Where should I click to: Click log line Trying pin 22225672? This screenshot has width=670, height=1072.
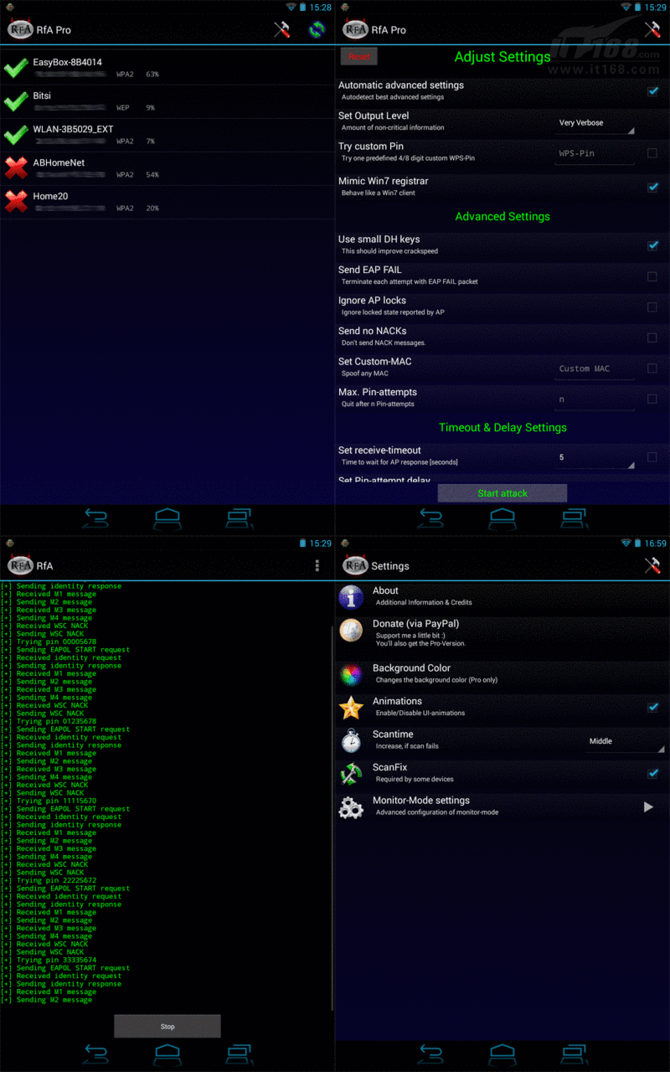49,881
